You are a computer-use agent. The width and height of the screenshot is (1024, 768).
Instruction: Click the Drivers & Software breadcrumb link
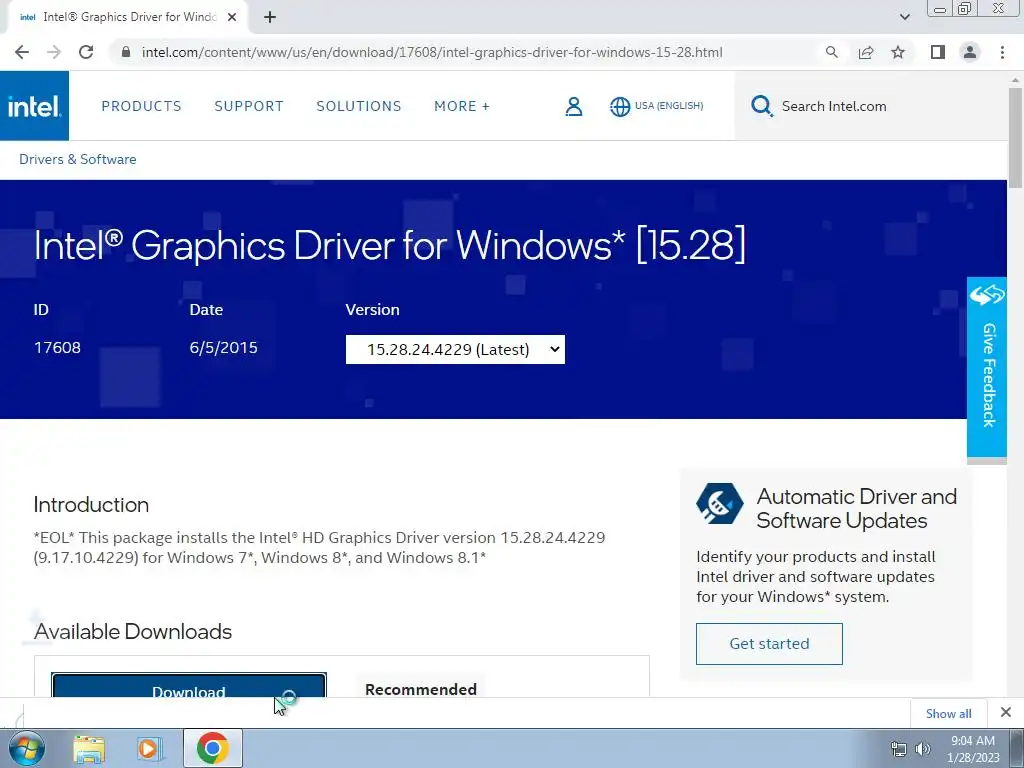coord(78,159)
